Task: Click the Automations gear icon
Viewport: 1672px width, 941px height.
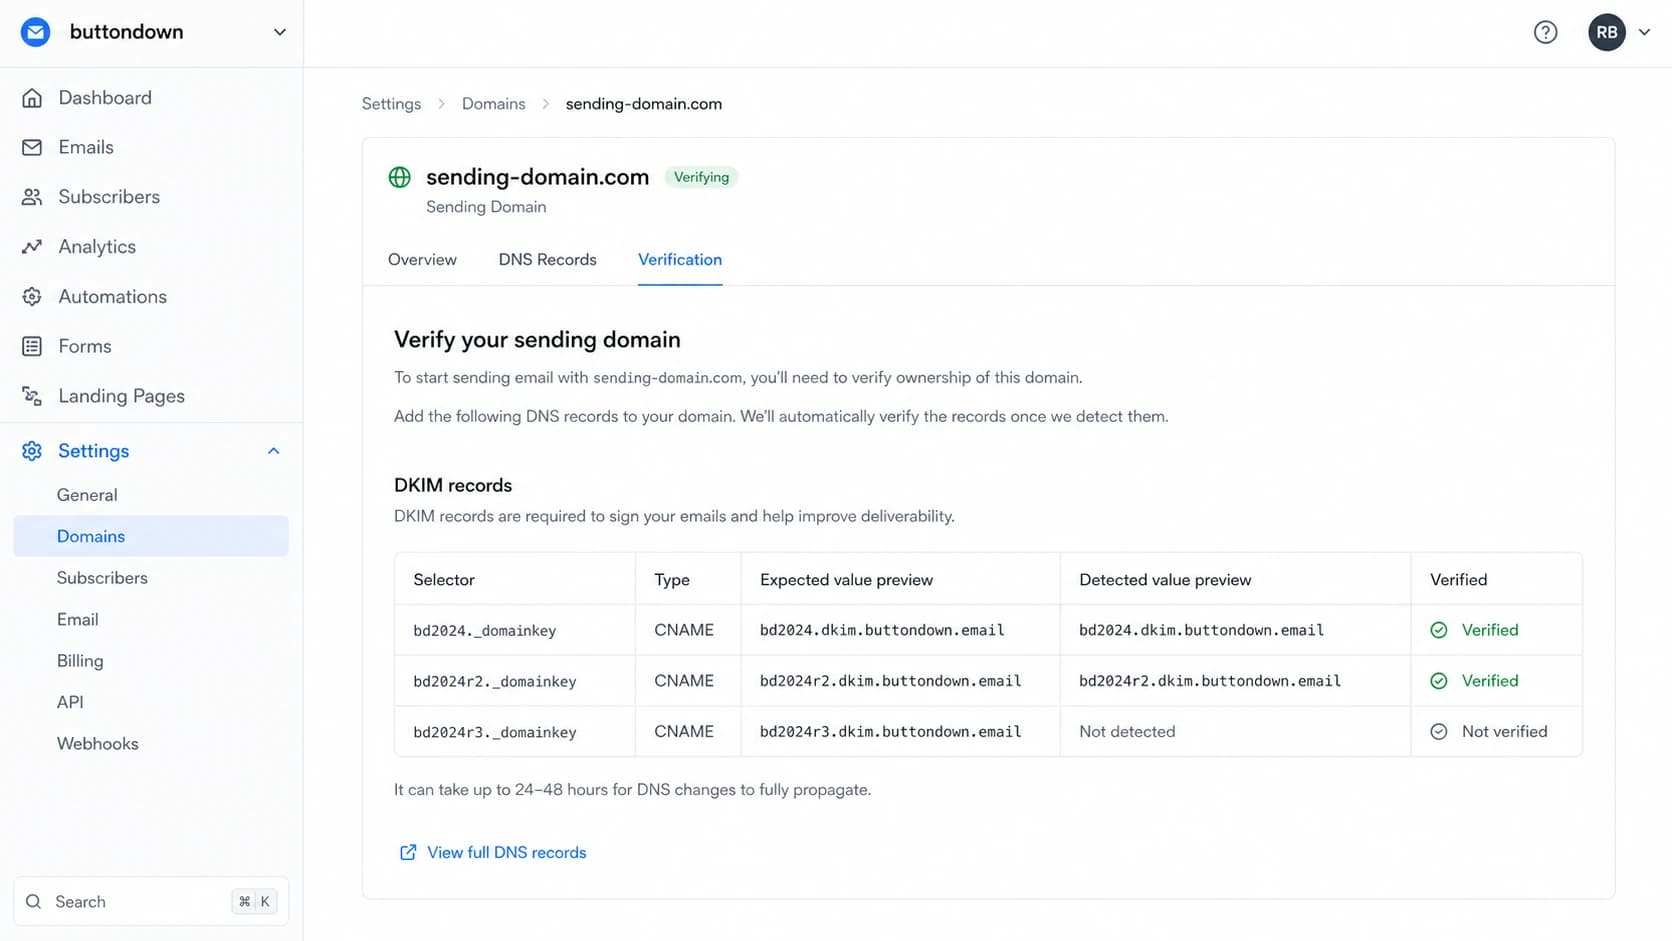Action: [x=32, y=296]
